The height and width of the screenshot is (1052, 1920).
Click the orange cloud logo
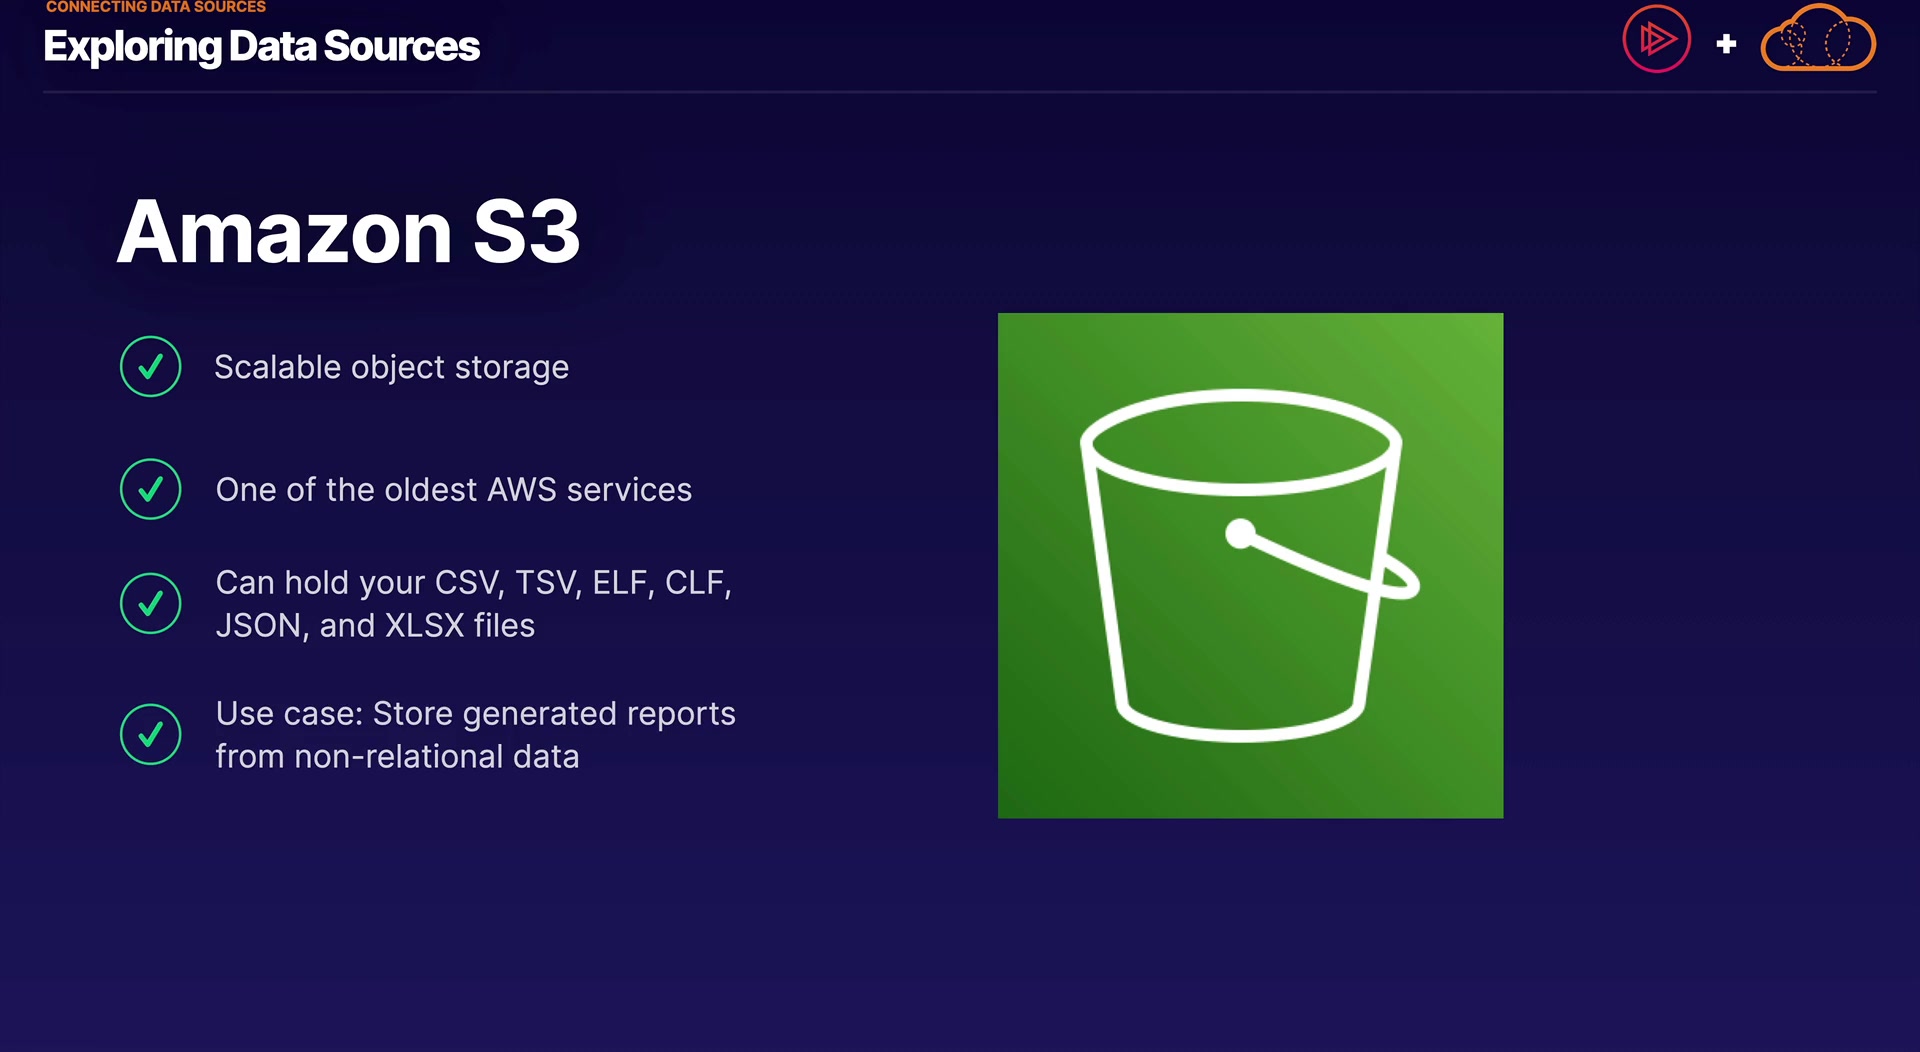coord(1818,40)
